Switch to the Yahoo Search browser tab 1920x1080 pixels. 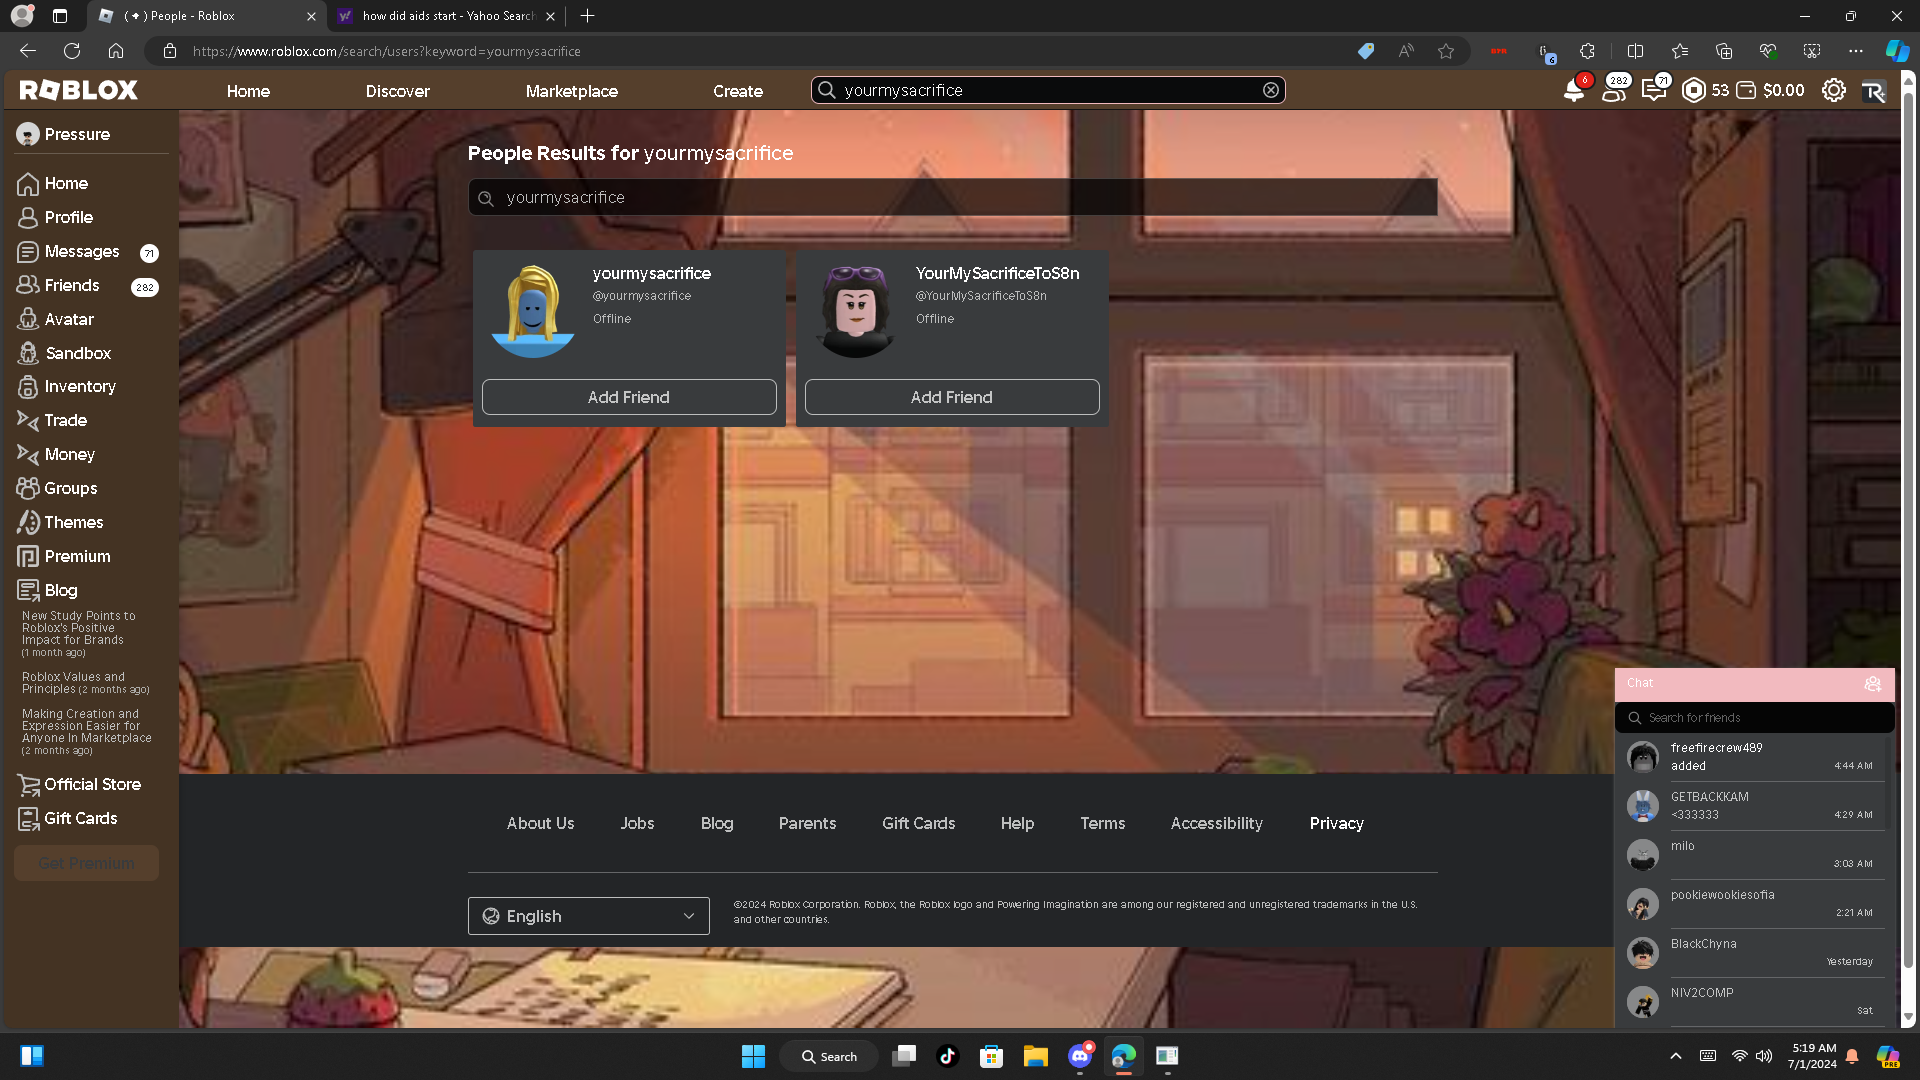click(446, 16)
